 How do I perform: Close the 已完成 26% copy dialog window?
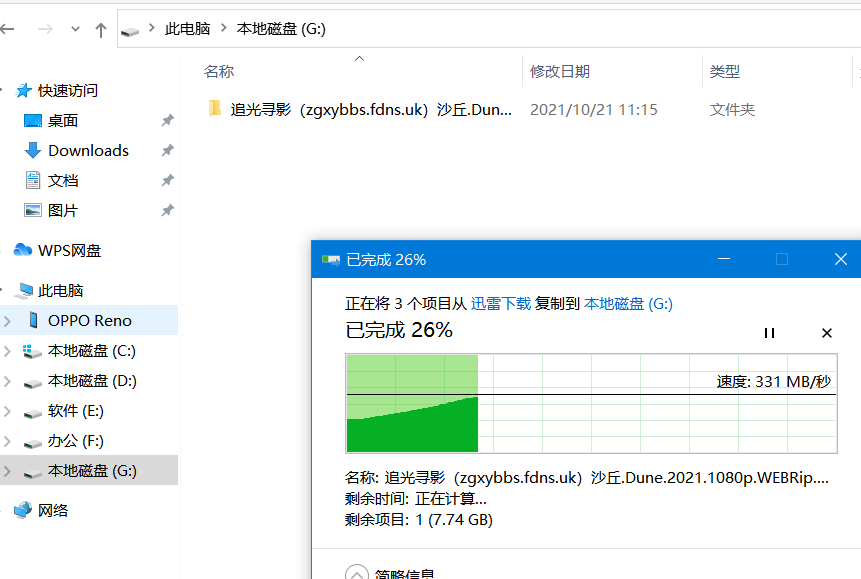point(840,259)
